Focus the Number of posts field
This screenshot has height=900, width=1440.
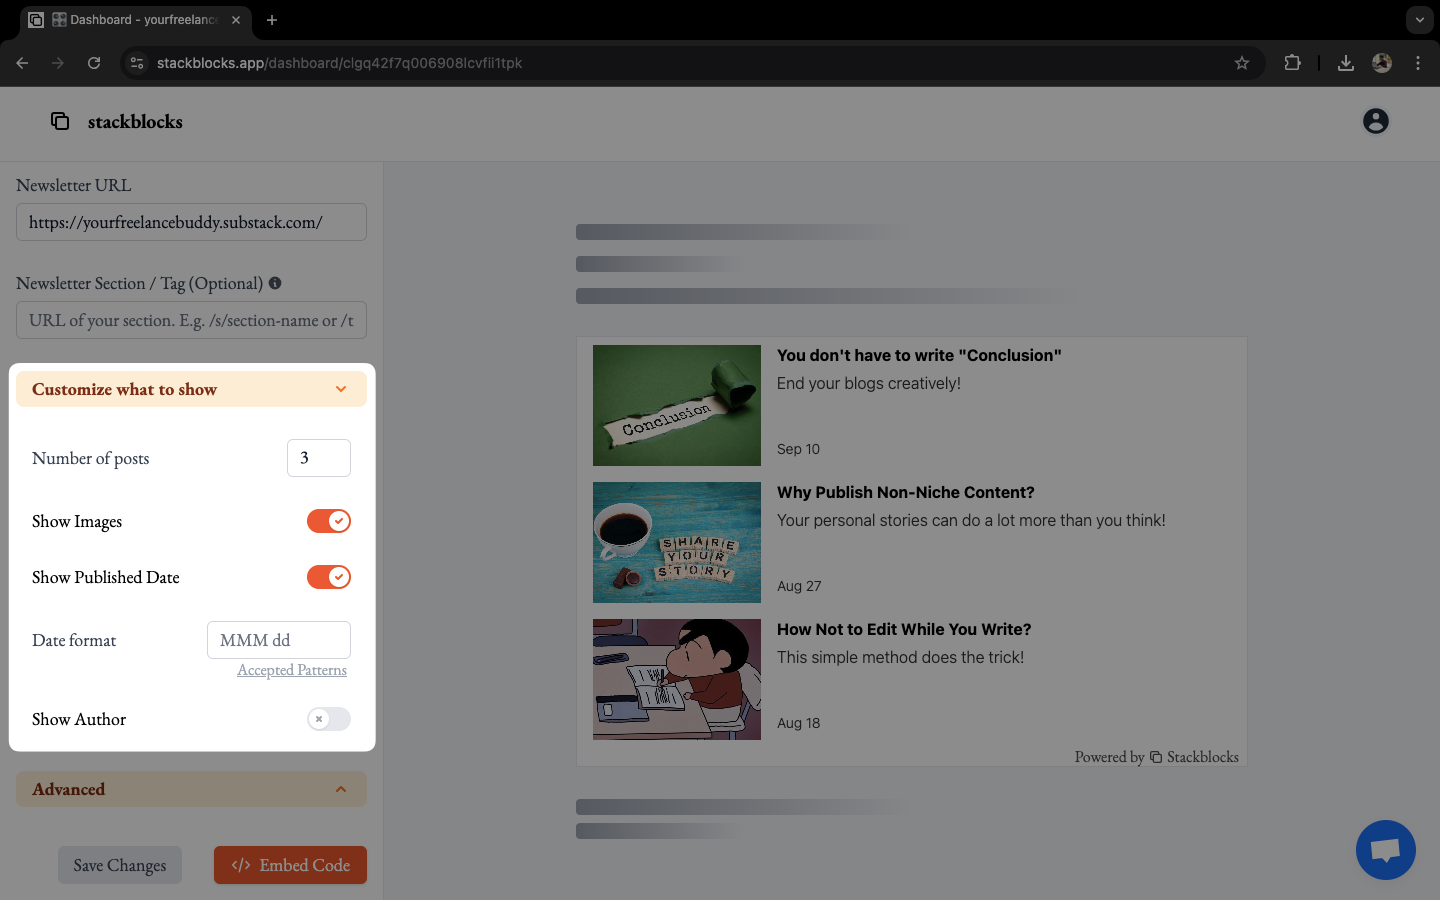click(319, 458)
